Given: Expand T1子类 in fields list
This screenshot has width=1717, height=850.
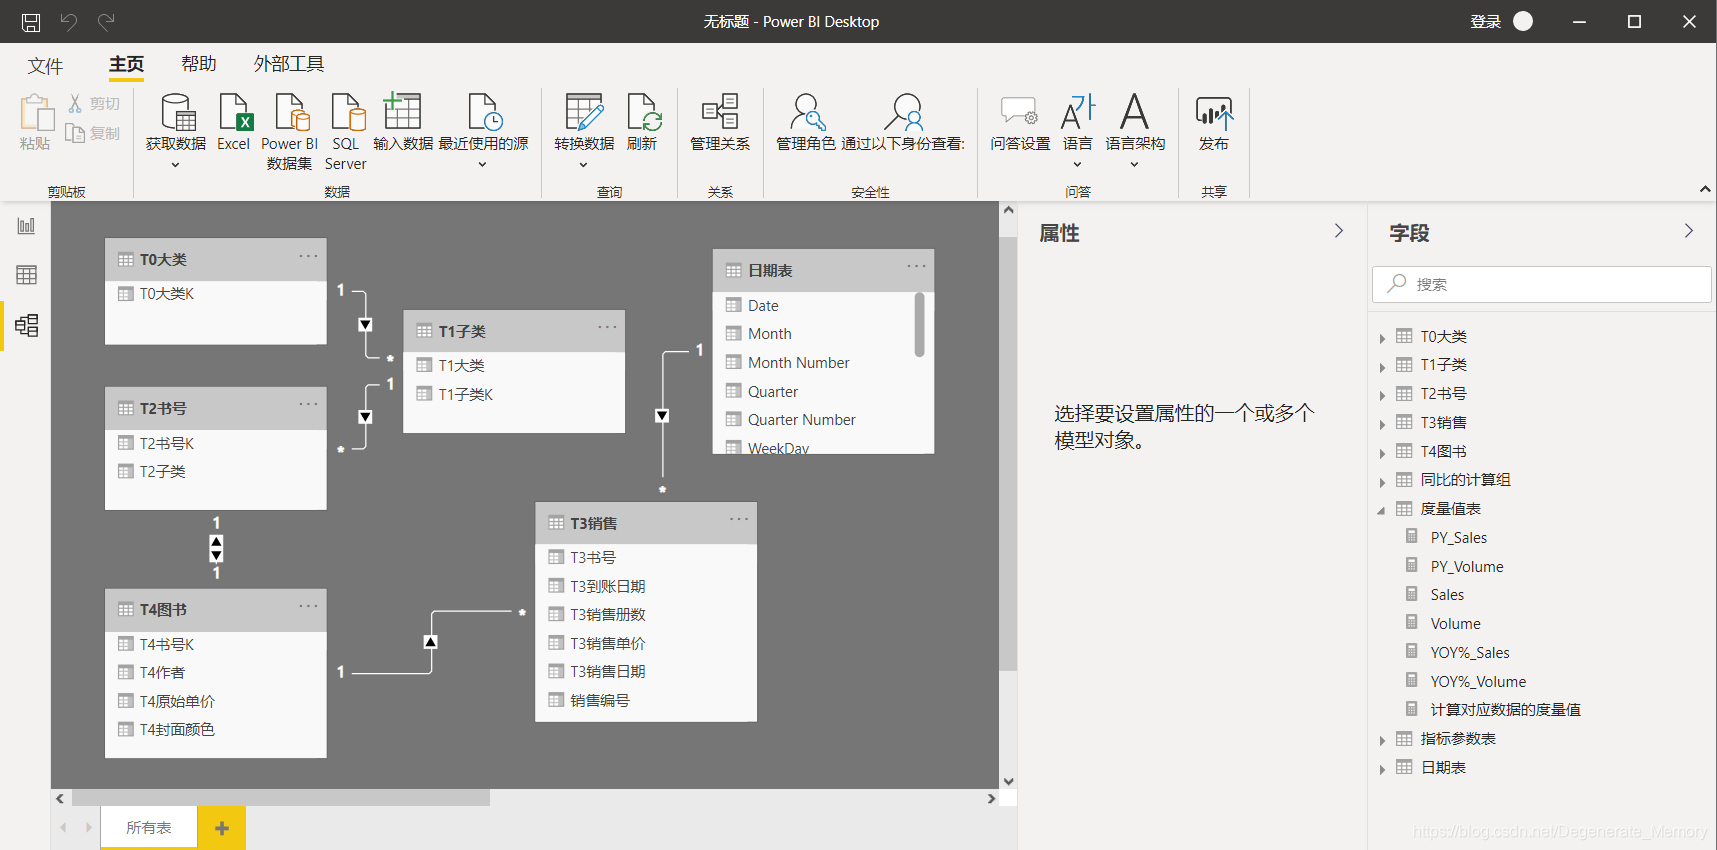Looking at the screenshot, I should (1382, 367).
